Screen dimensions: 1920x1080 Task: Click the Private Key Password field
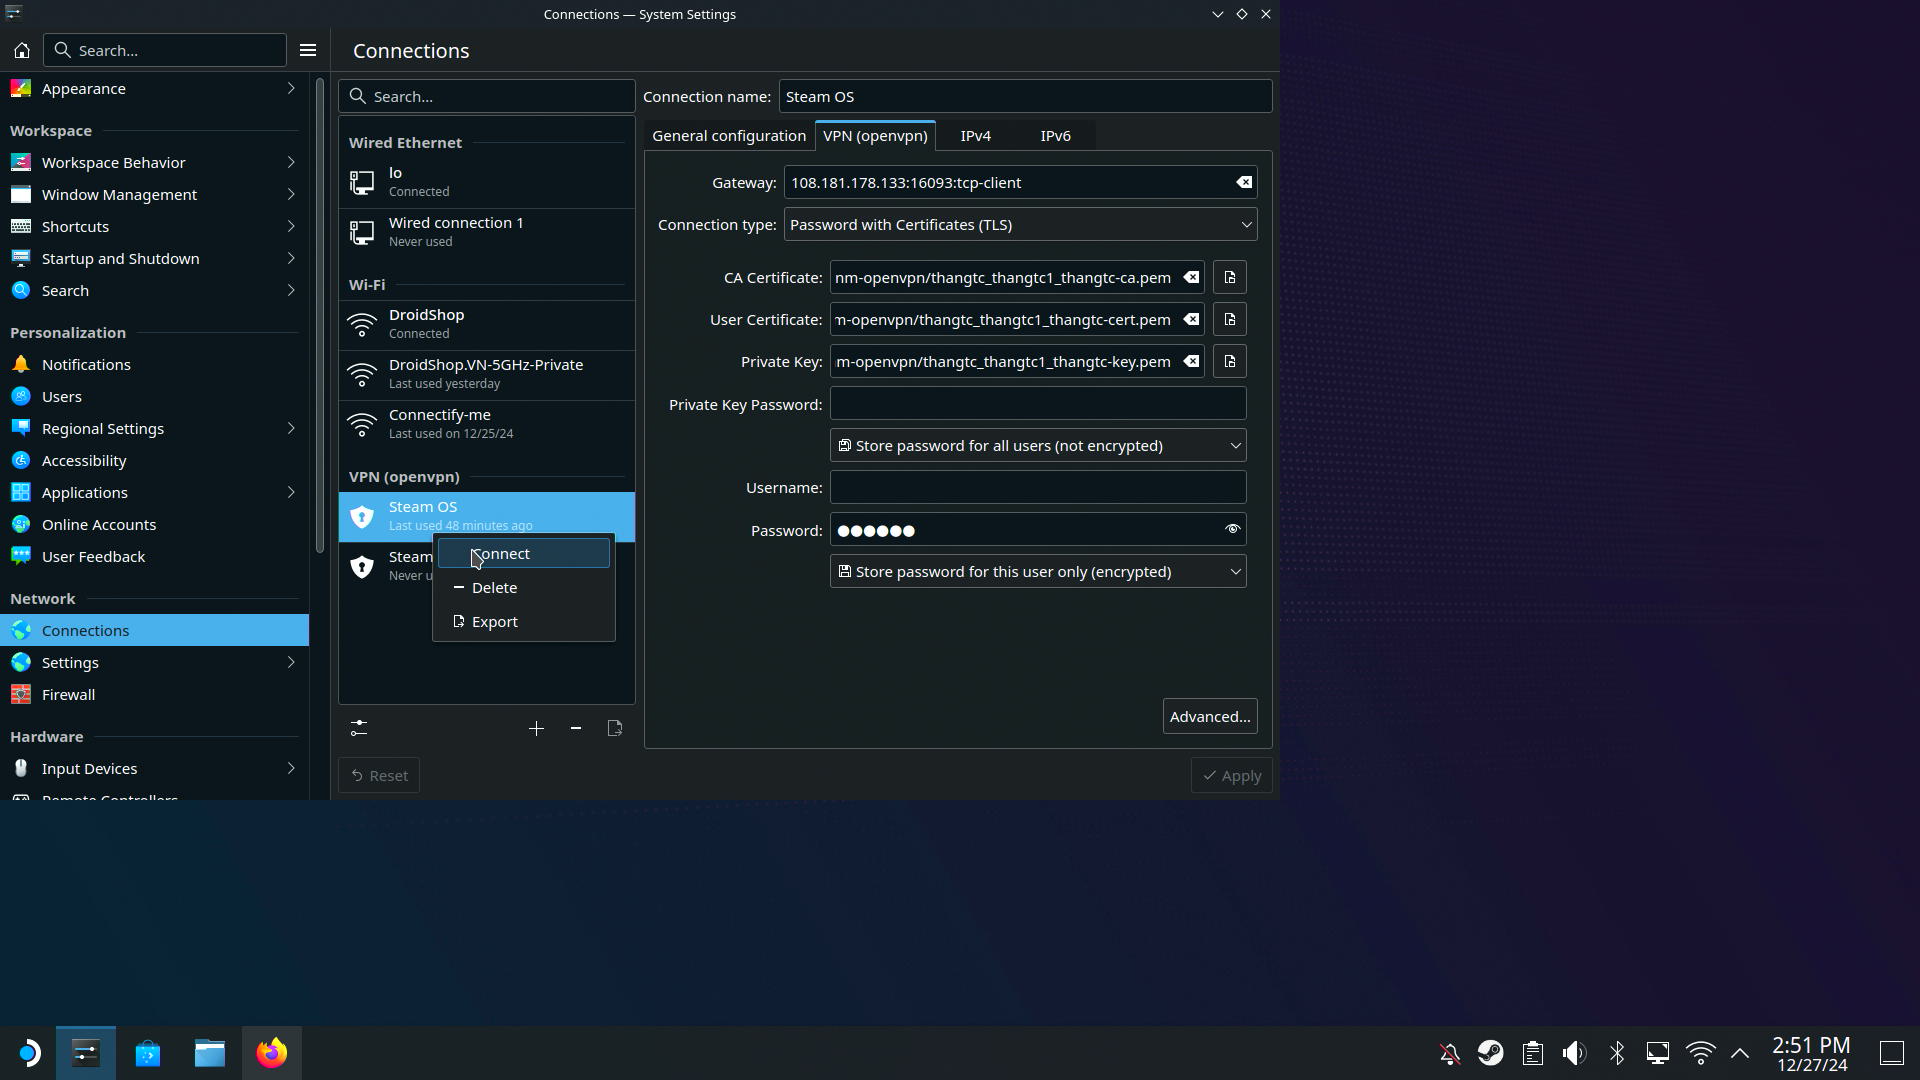(1038, 404)
